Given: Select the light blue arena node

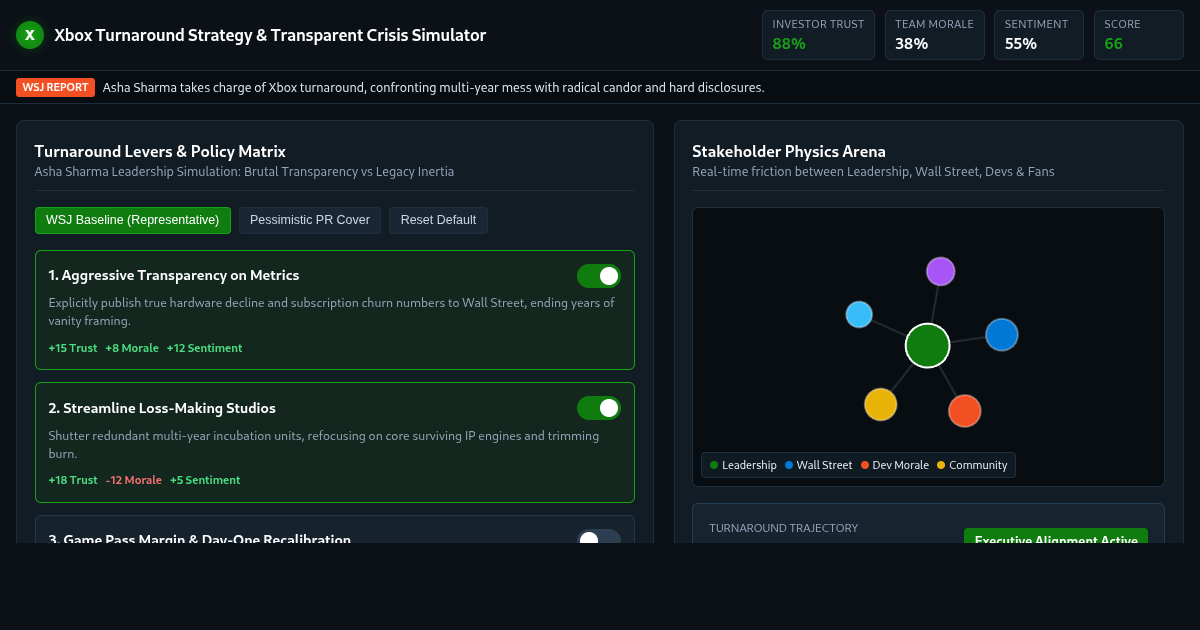Looking at the screenshot, I should pos(859,314).
